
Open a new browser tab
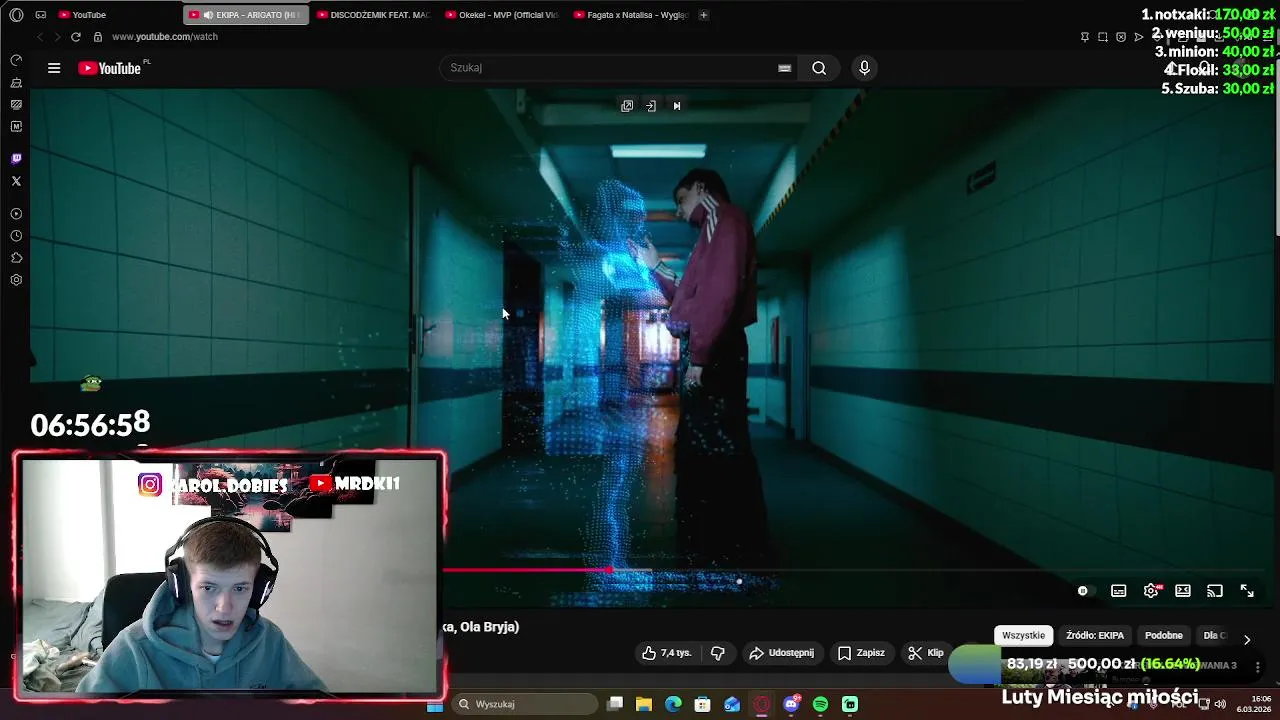tap(704, 15)
